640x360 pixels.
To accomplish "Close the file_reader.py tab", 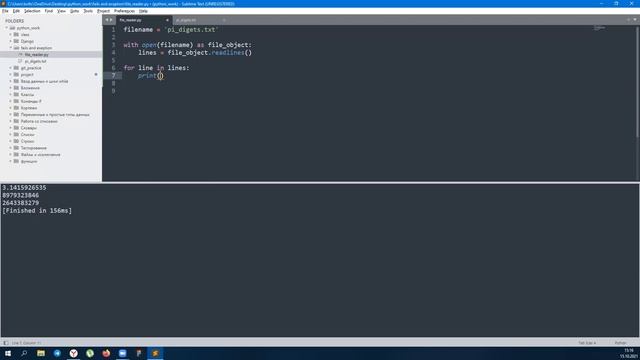I will point(167,20).
